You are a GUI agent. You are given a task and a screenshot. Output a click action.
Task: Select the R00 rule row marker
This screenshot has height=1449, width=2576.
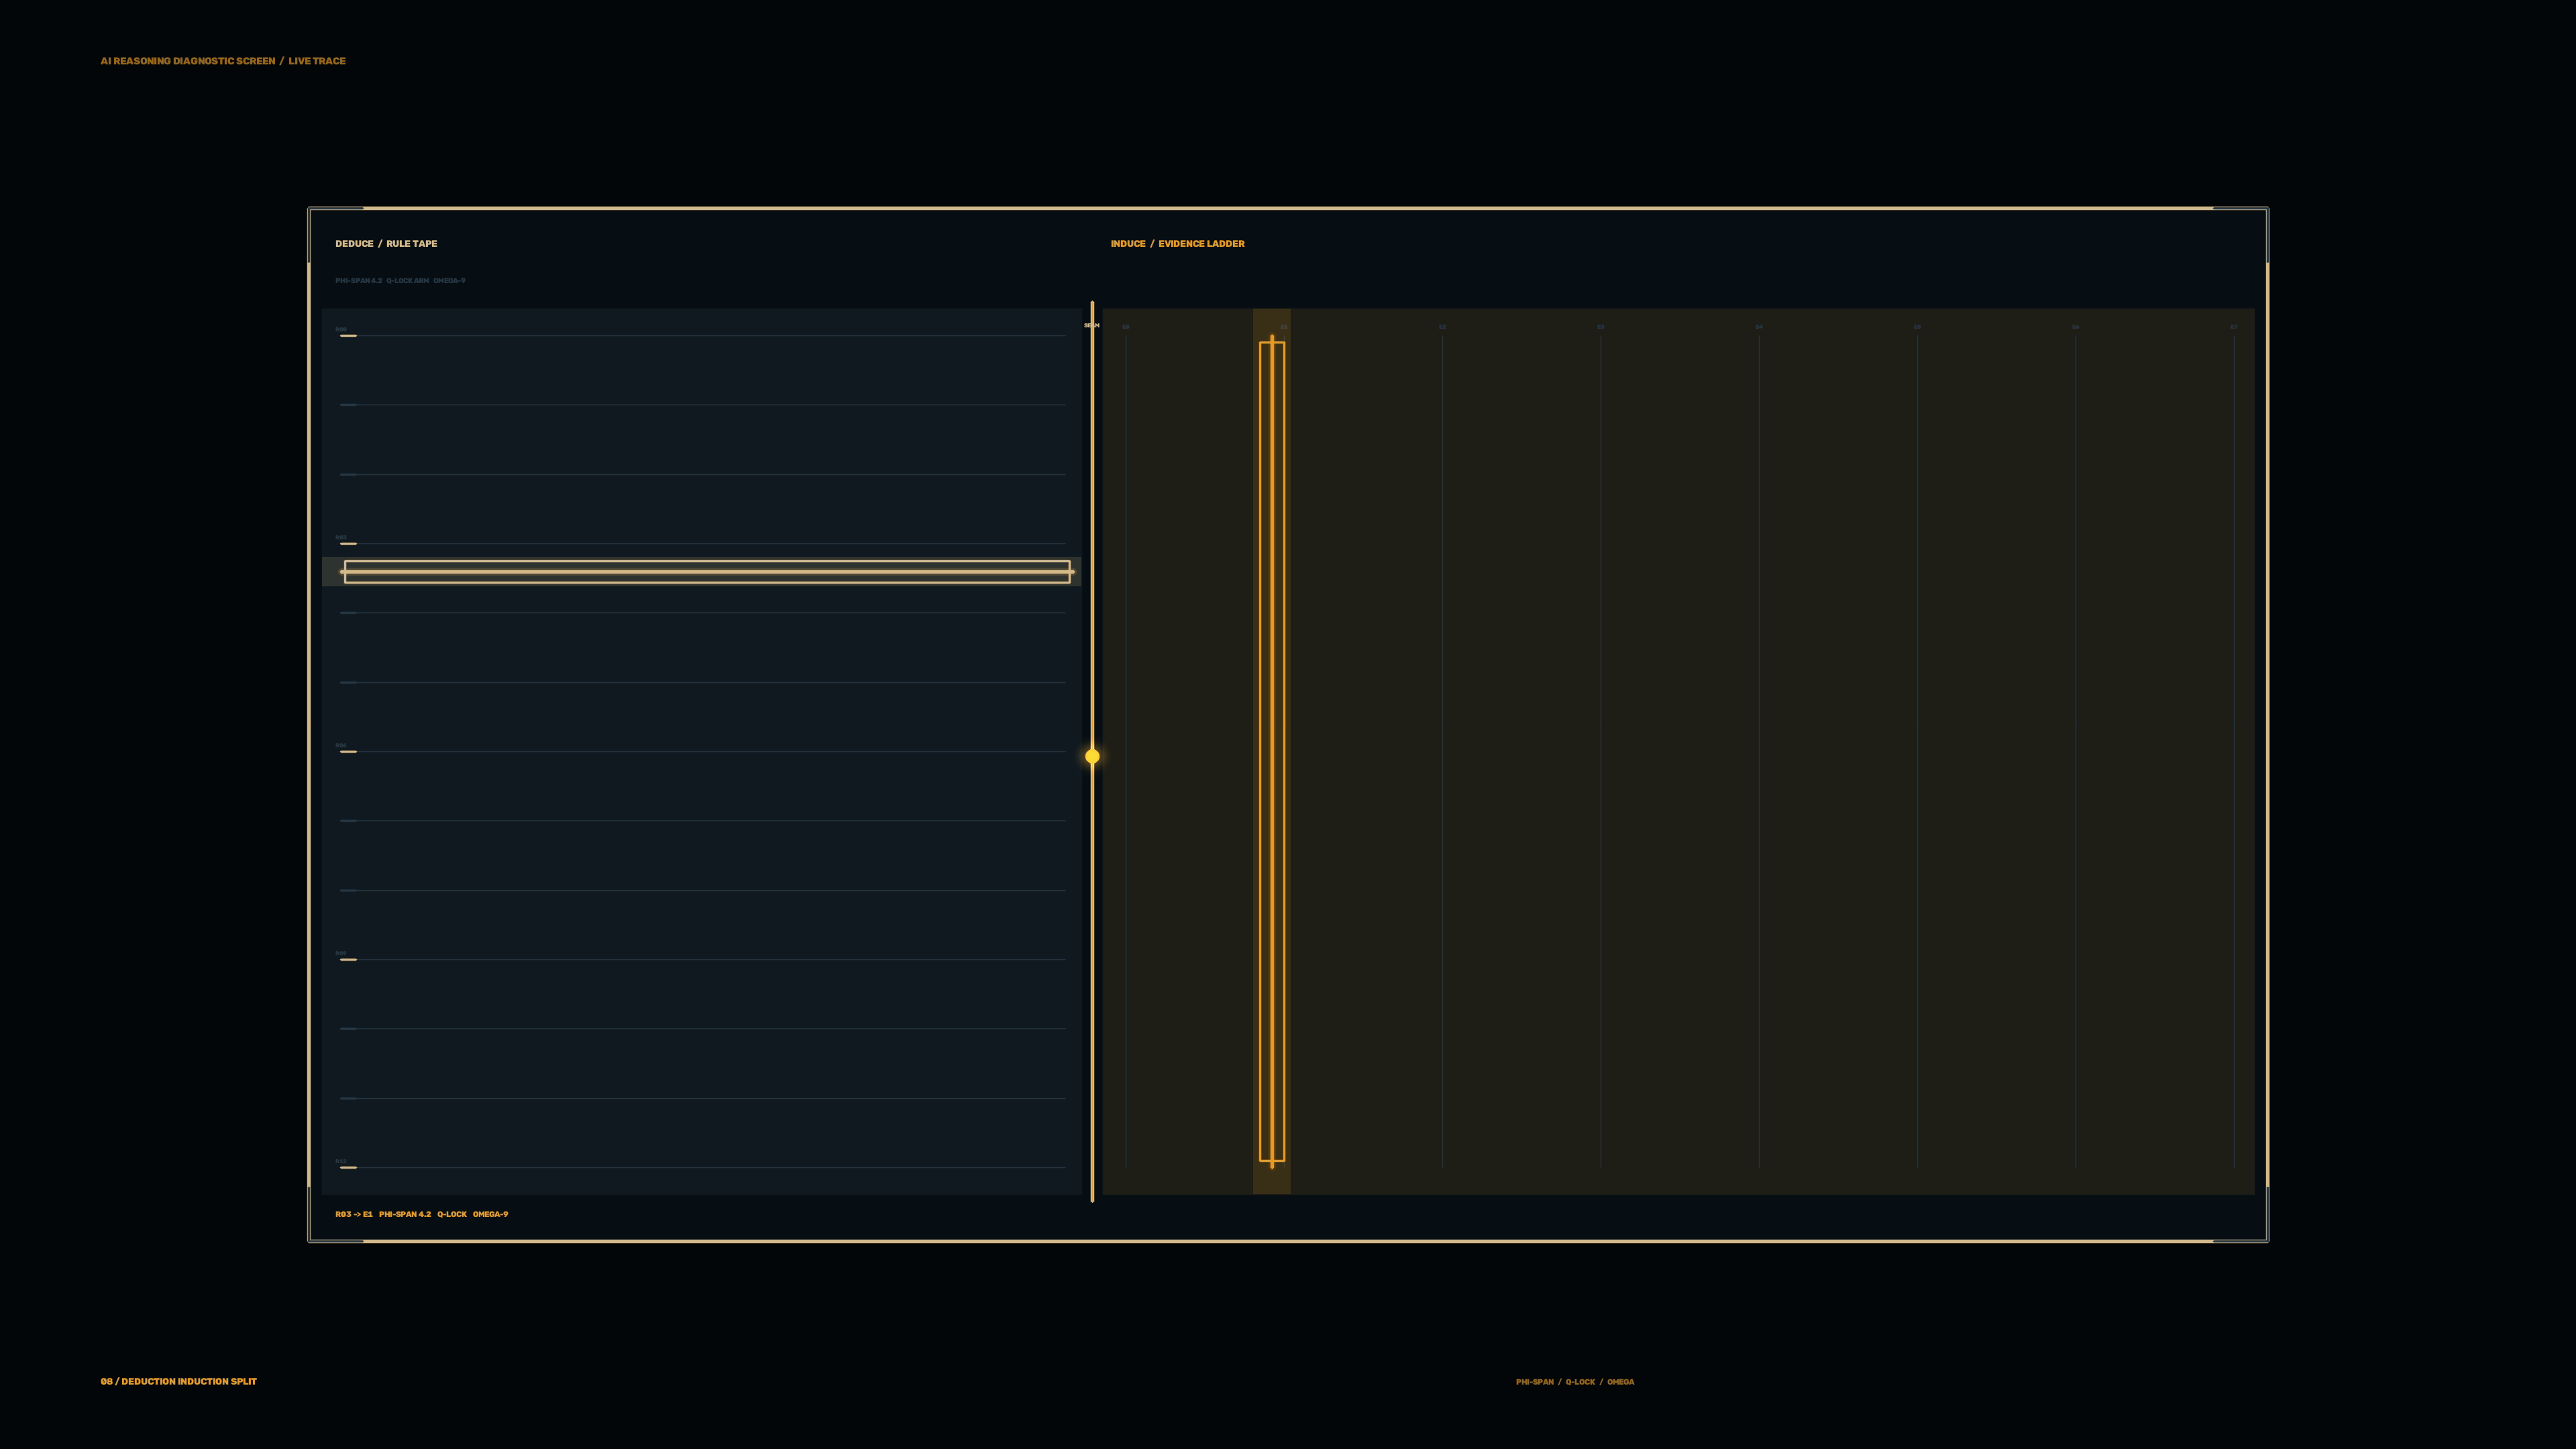[x=348, y=335]
